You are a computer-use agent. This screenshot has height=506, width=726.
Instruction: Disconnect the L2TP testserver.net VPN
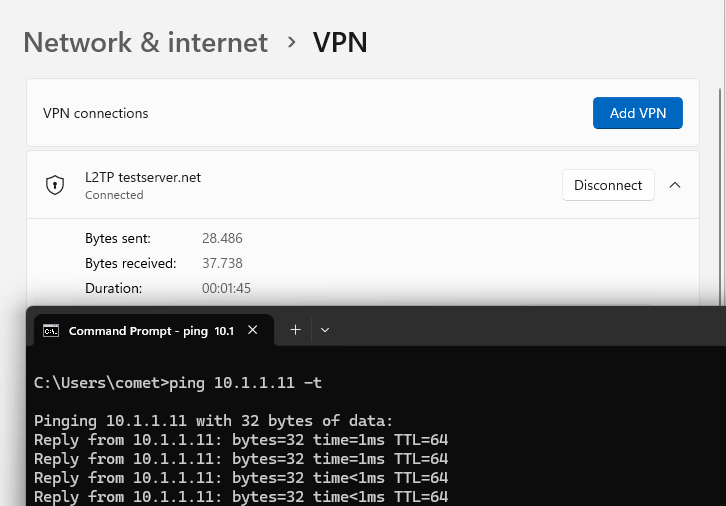coord(608,185)
